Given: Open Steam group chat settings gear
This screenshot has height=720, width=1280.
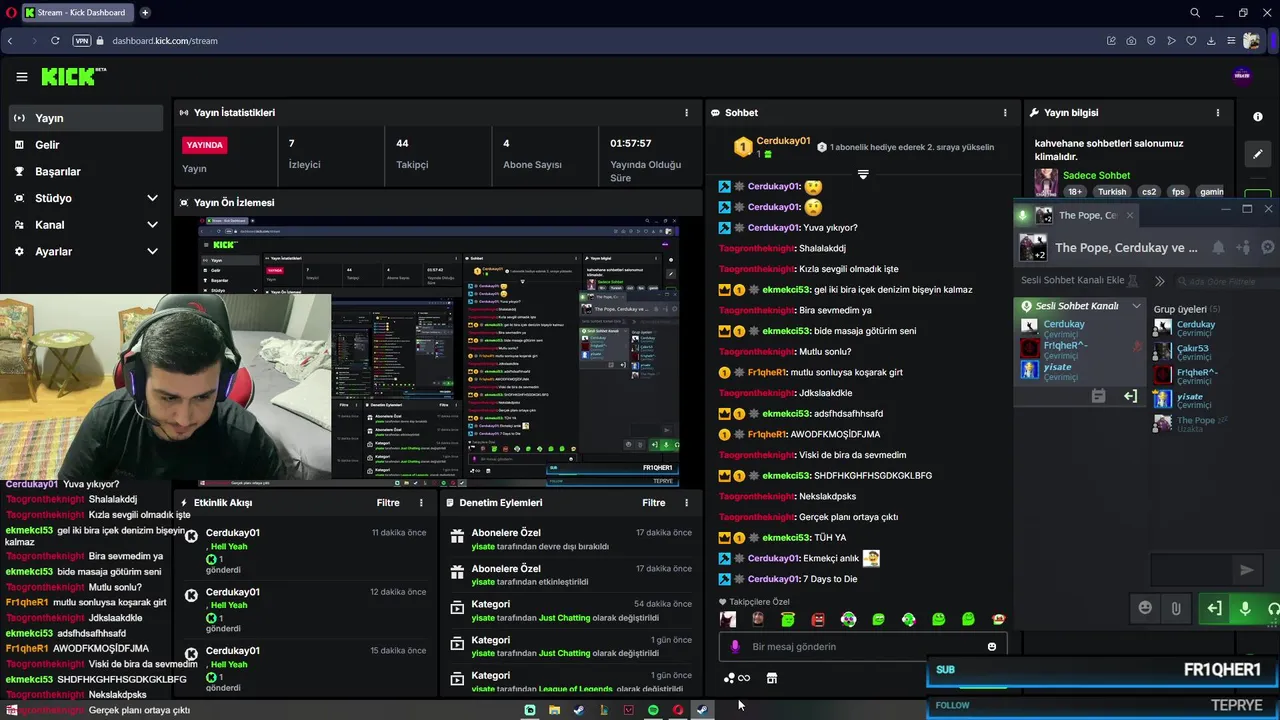Looking at the screenshot, I should coord(1268,247).
